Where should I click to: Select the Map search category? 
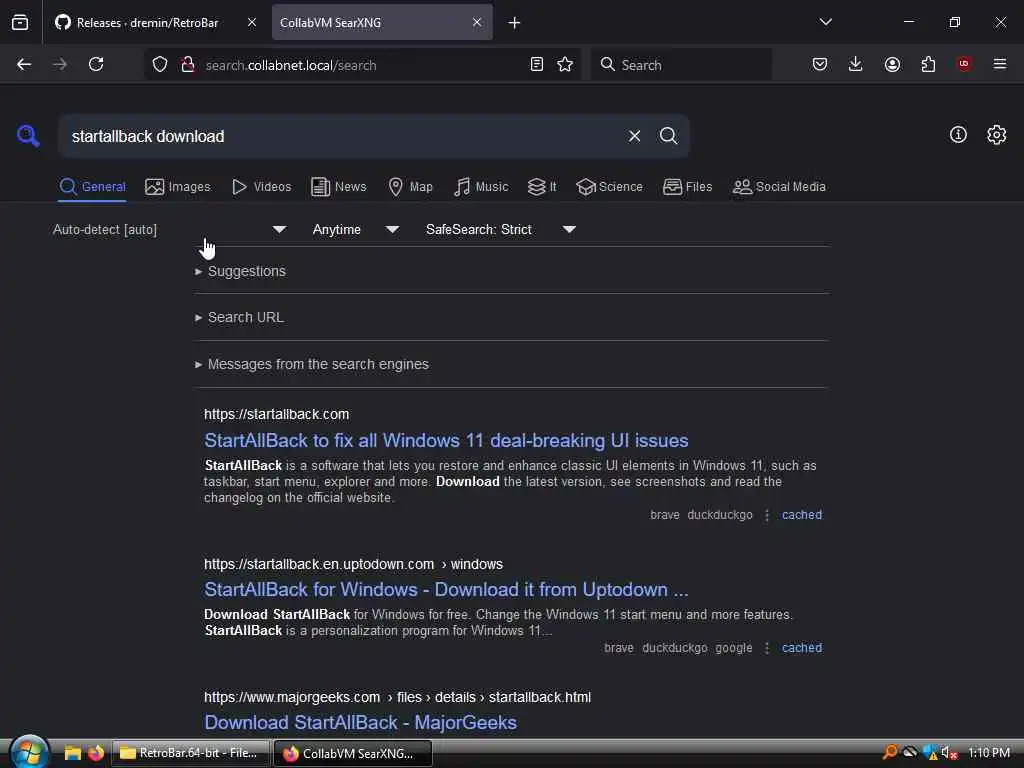(410, 187)
